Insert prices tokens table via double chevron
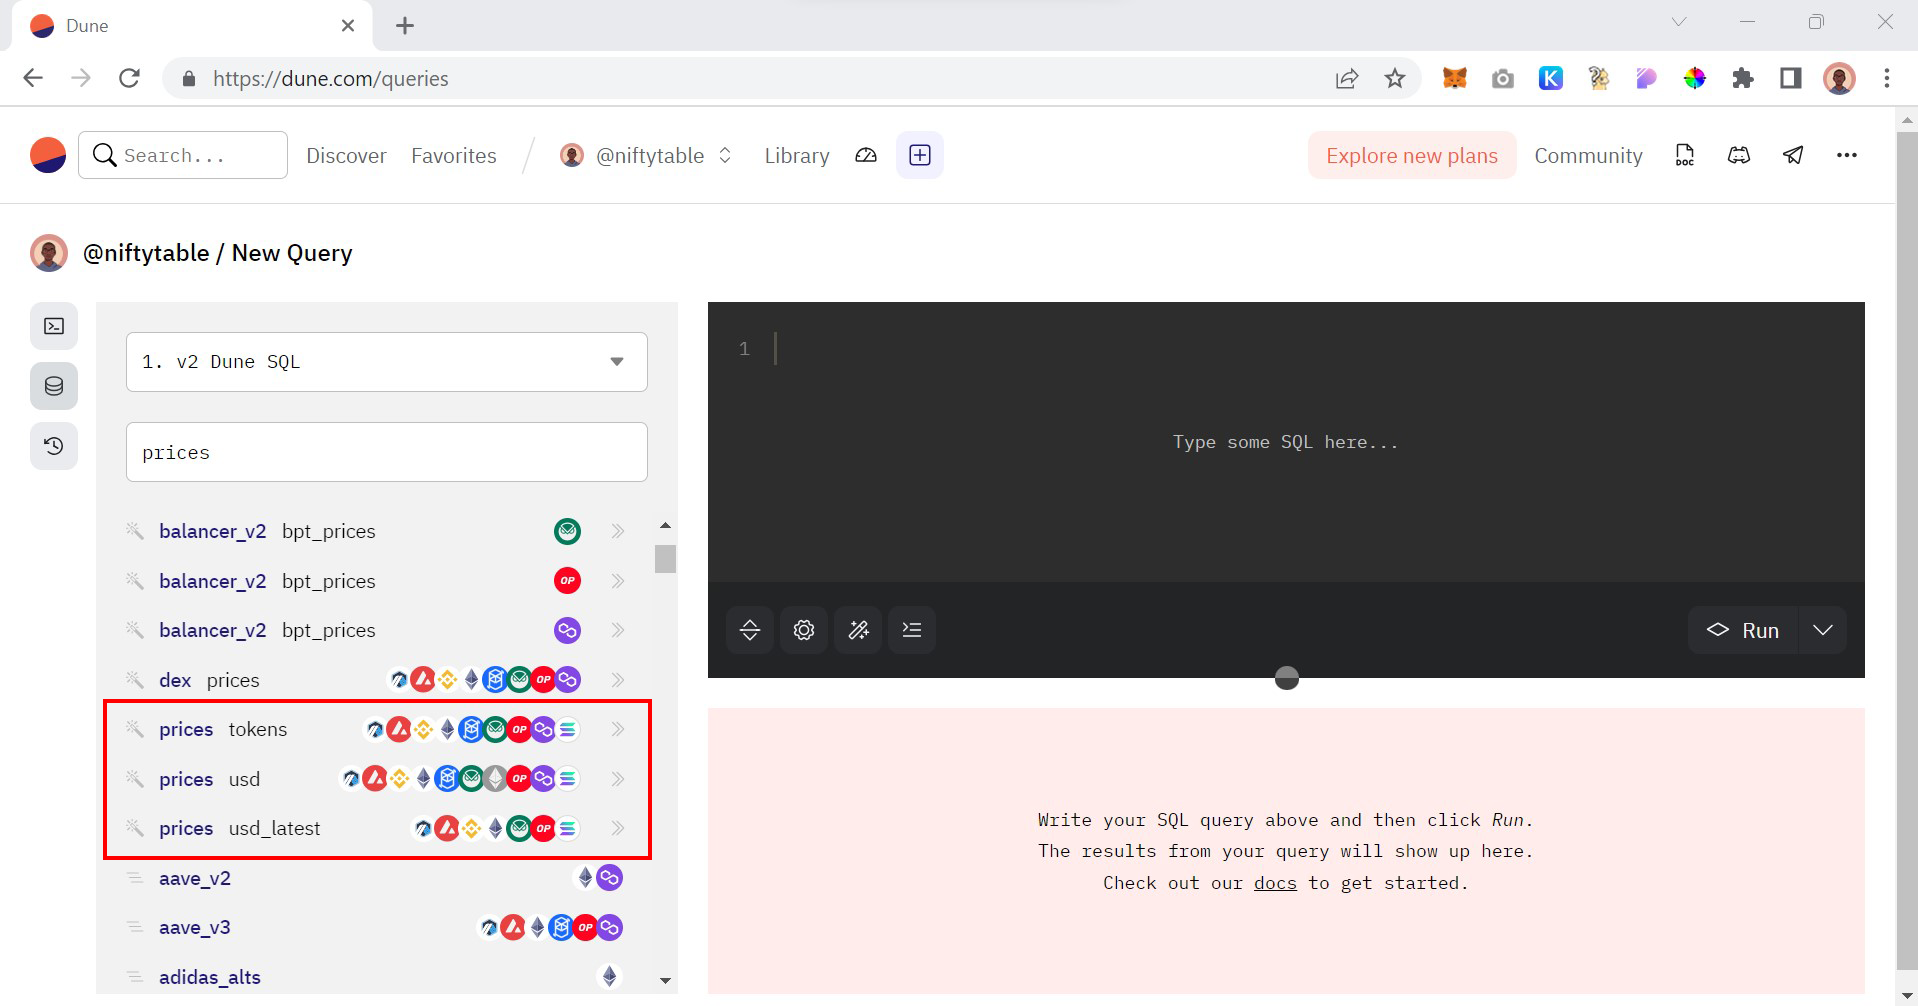 pyautogui.click(x=618, y=729)
